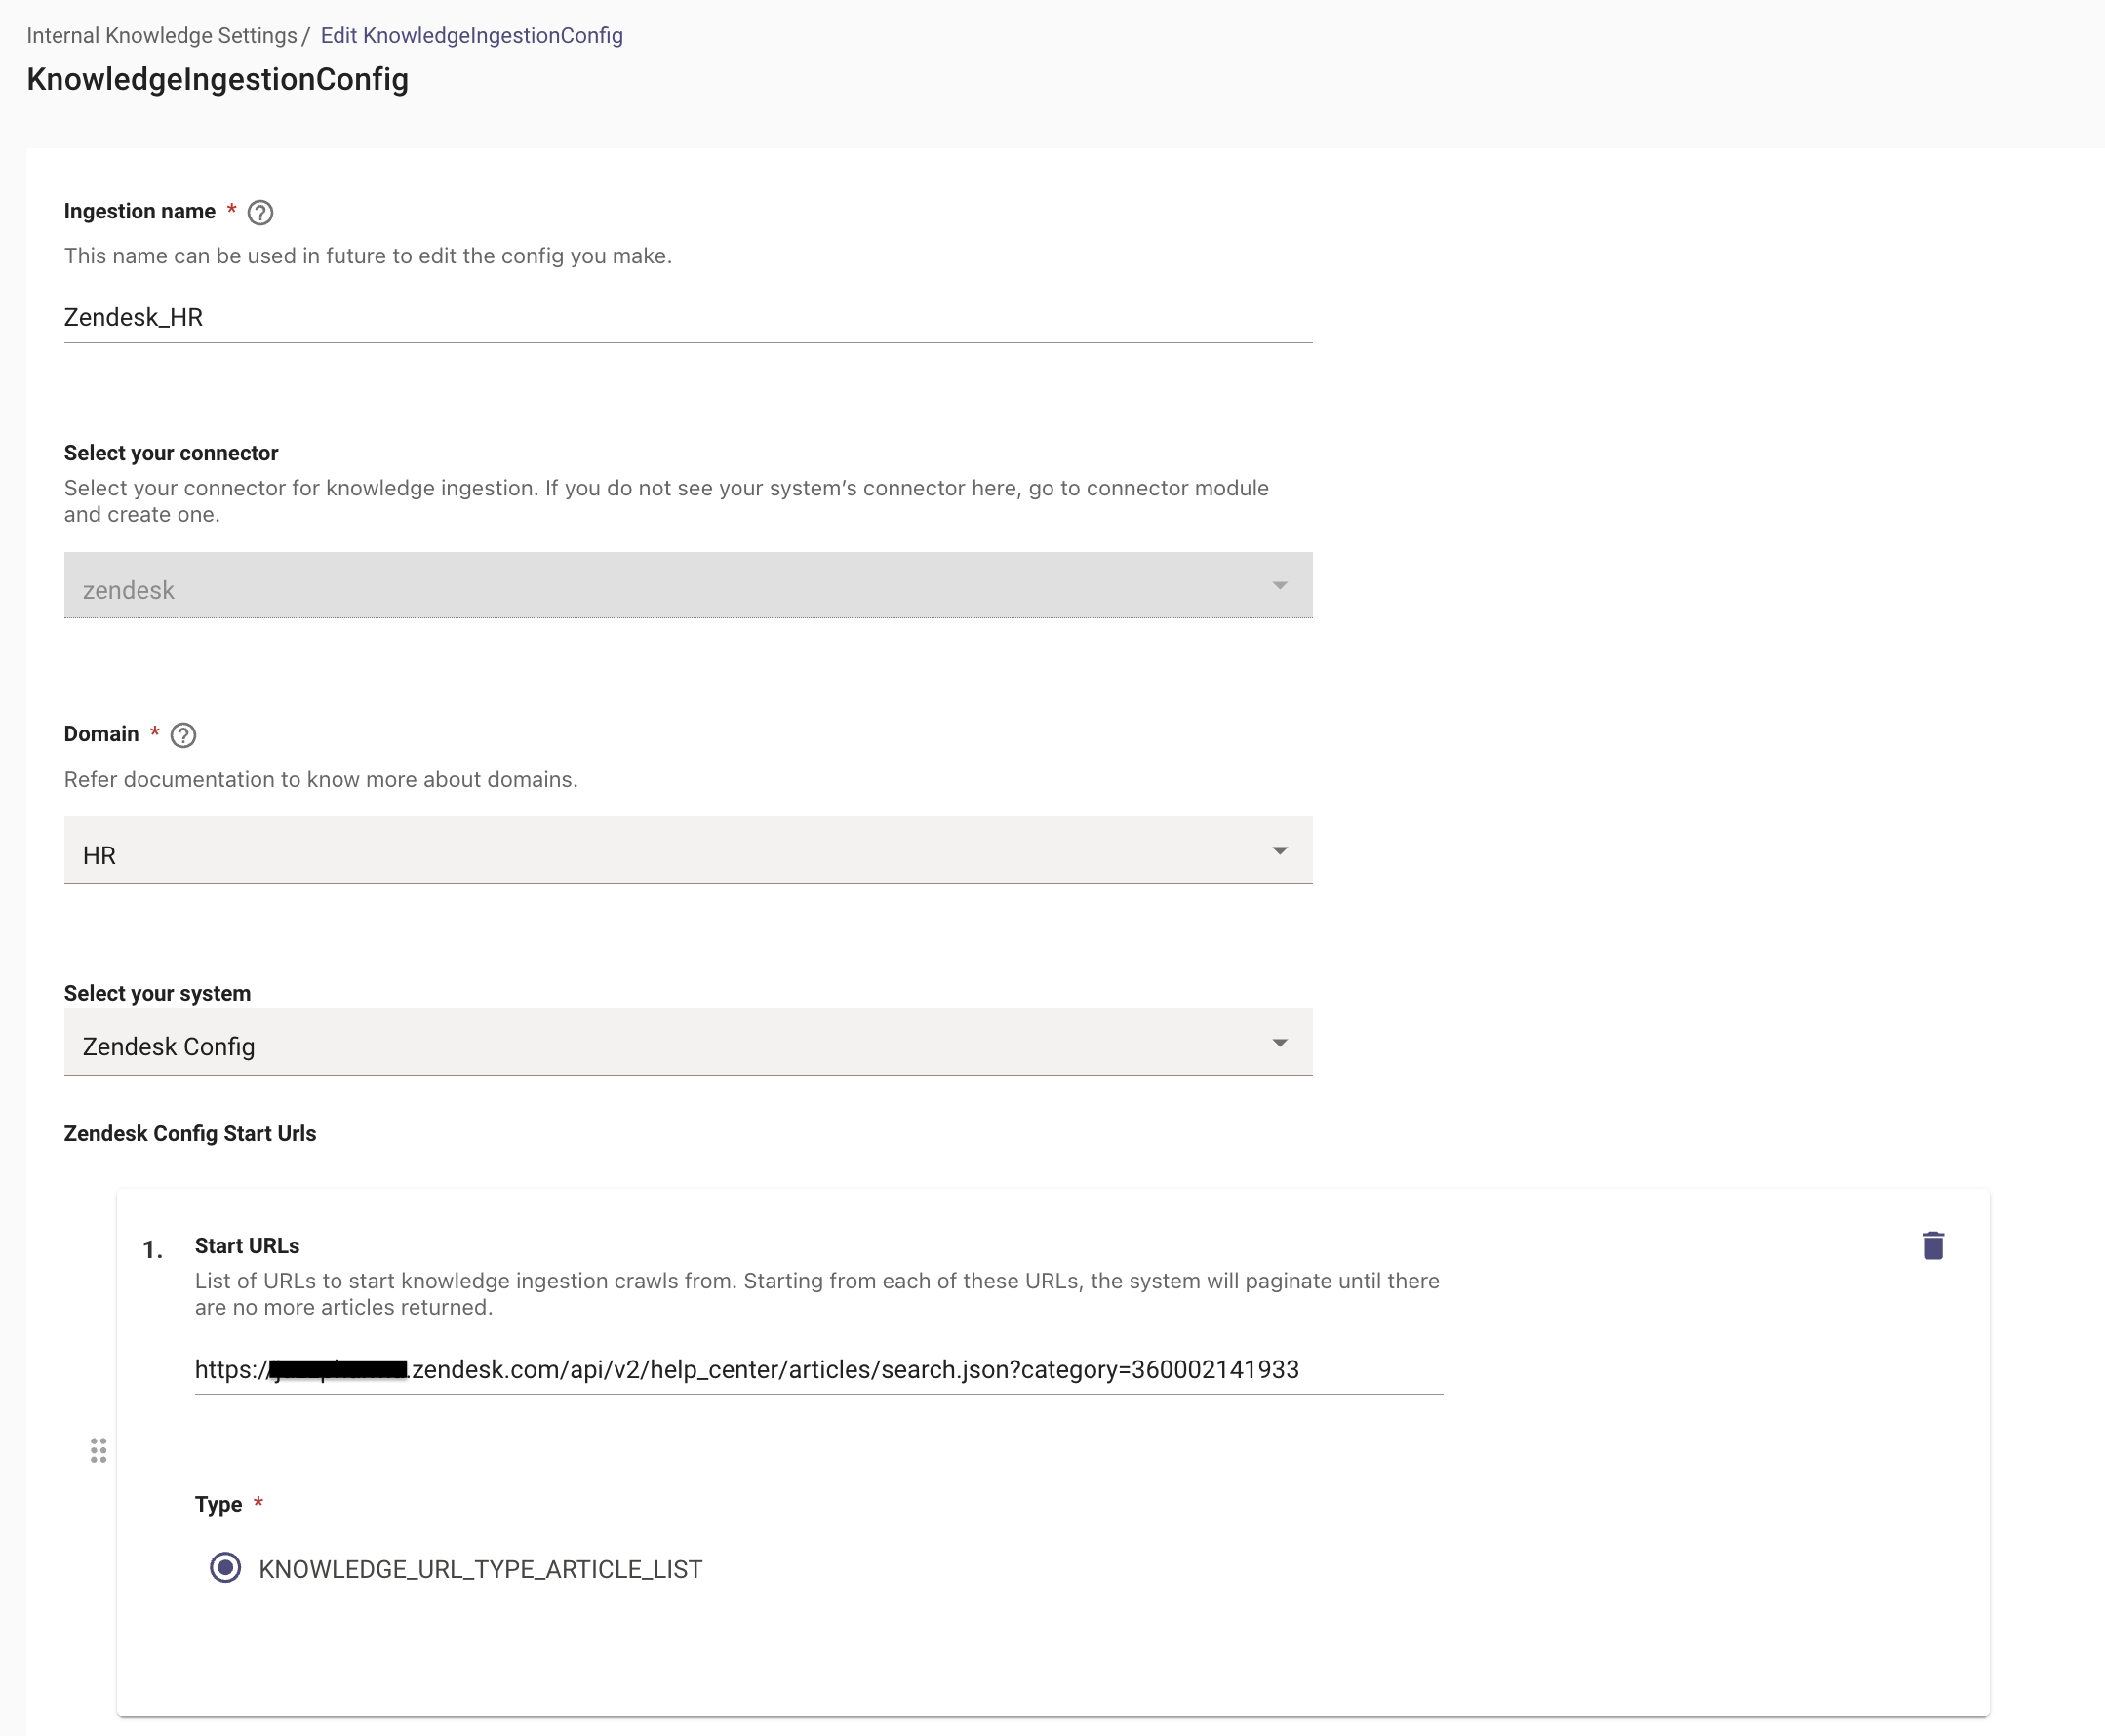Image resolution: width=2105 pixels, height=1736 pixels.
Task: Click the Select your connector label
Action: tap(171, 453)
